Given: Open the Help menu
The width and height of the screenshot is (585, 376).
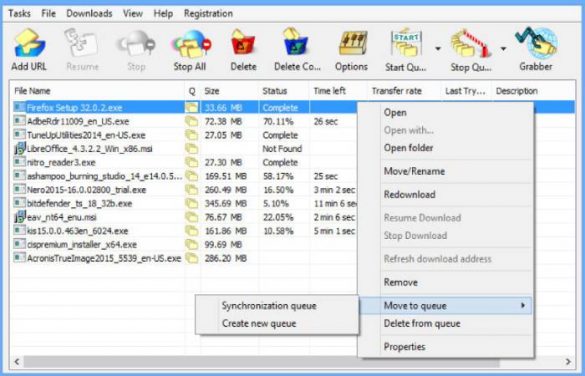Looking at the screenshot, I should (x=163, y=13).
